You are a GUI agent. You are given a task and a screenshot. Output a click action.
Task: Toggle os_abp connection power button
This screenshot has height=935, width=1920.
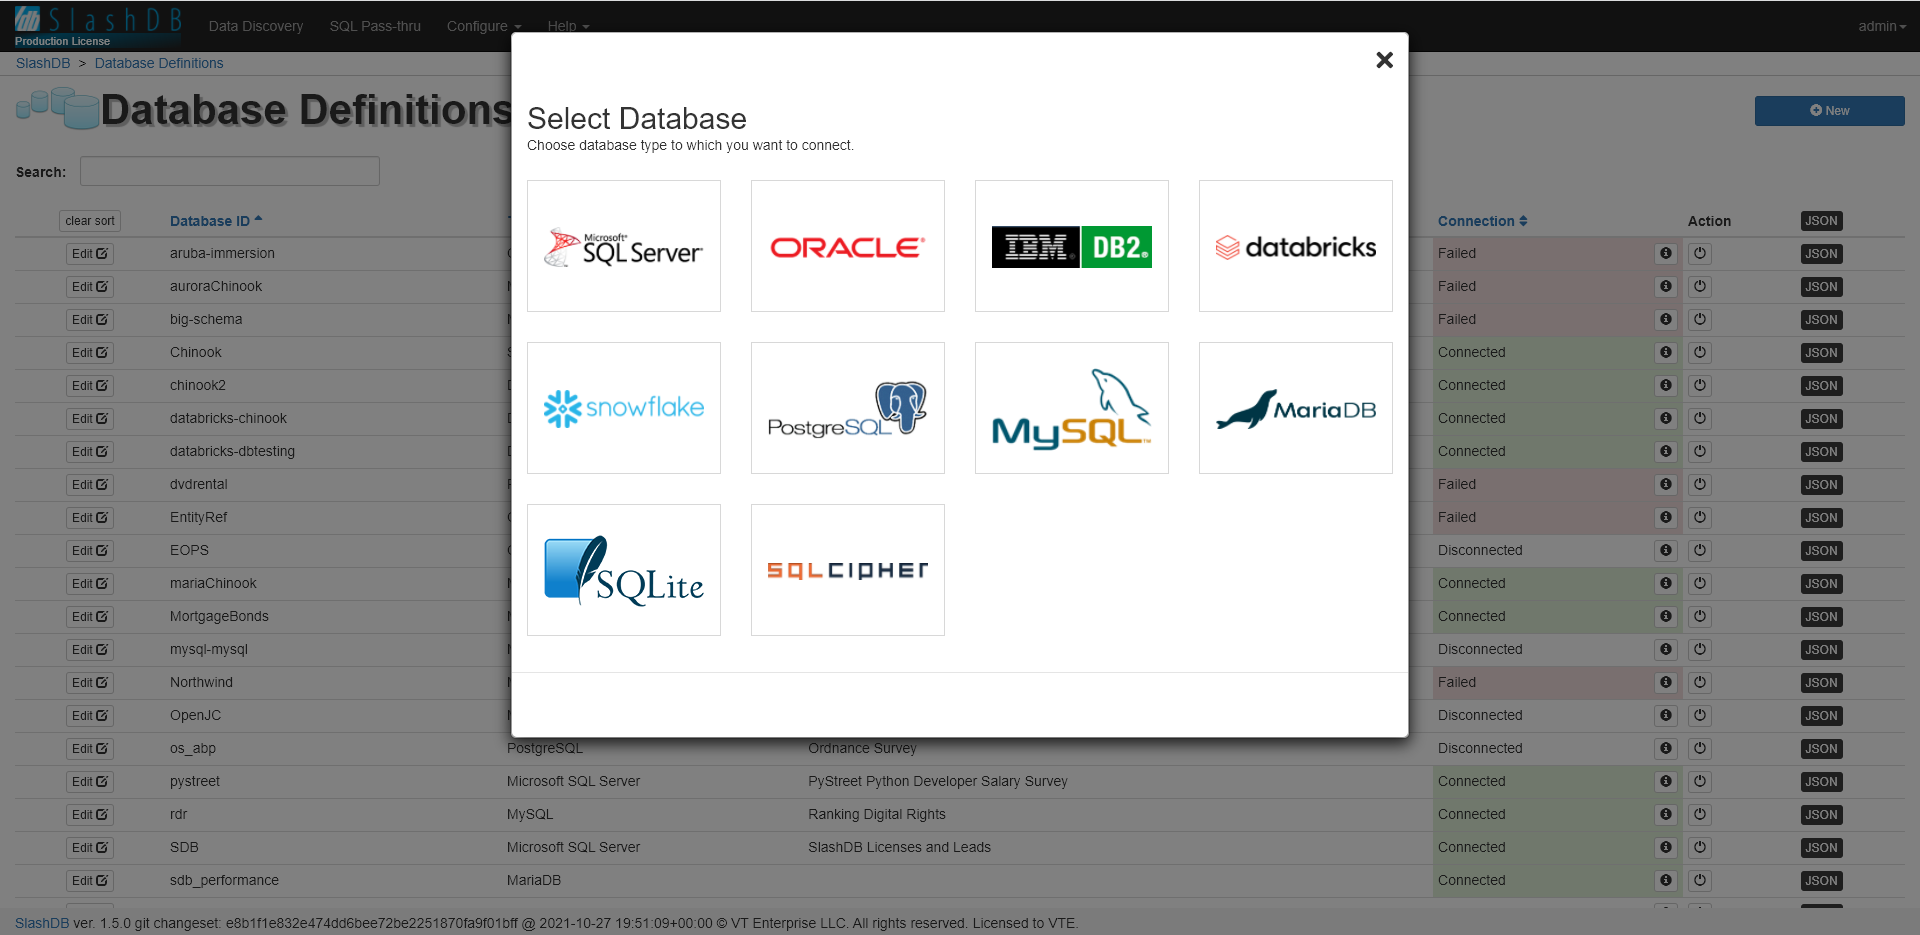[1700, 749]
